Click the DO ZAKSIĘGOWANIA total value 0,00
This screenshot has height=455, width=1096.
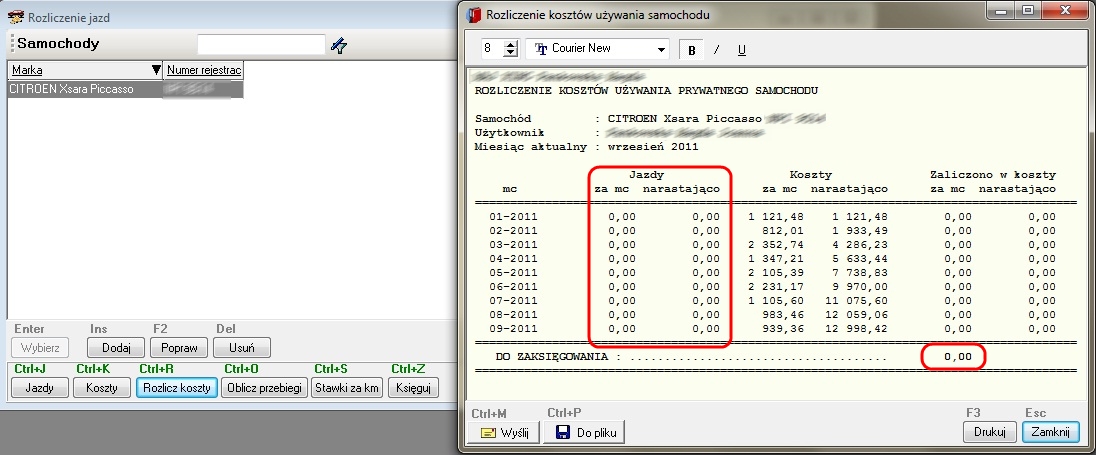coord(958,356)
